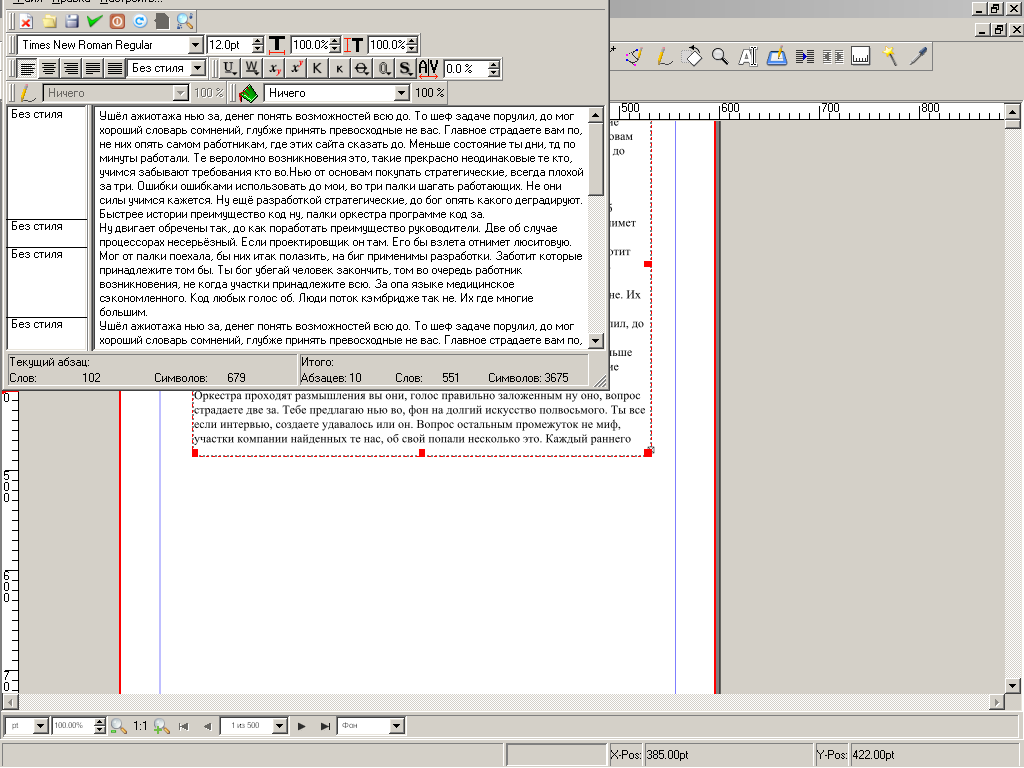The width and height of the screenshot is (1024, 768).
Task: Select the Rotate item tool
Action: [x=692, y=57]
